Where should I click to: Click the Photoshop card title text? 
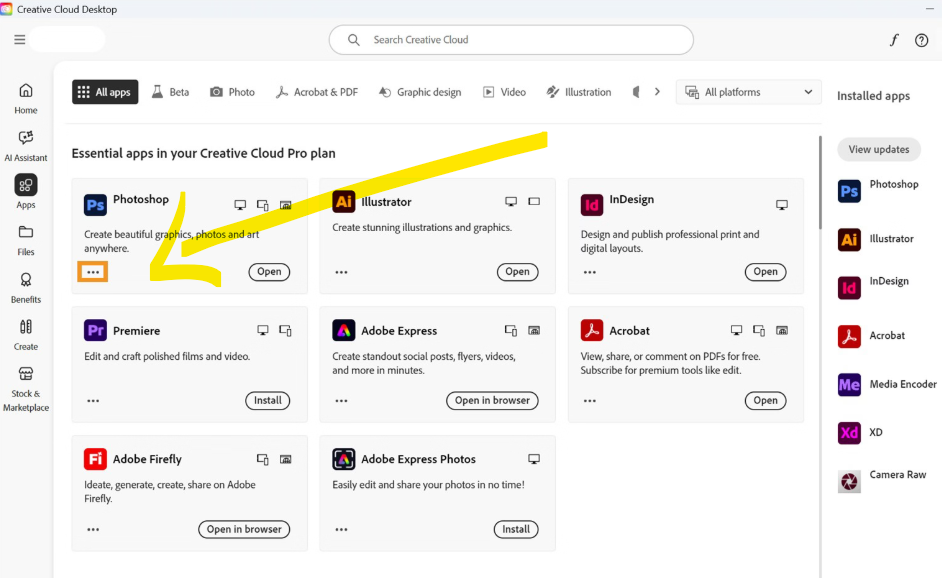pyautogui.click(x=141, y=199)
